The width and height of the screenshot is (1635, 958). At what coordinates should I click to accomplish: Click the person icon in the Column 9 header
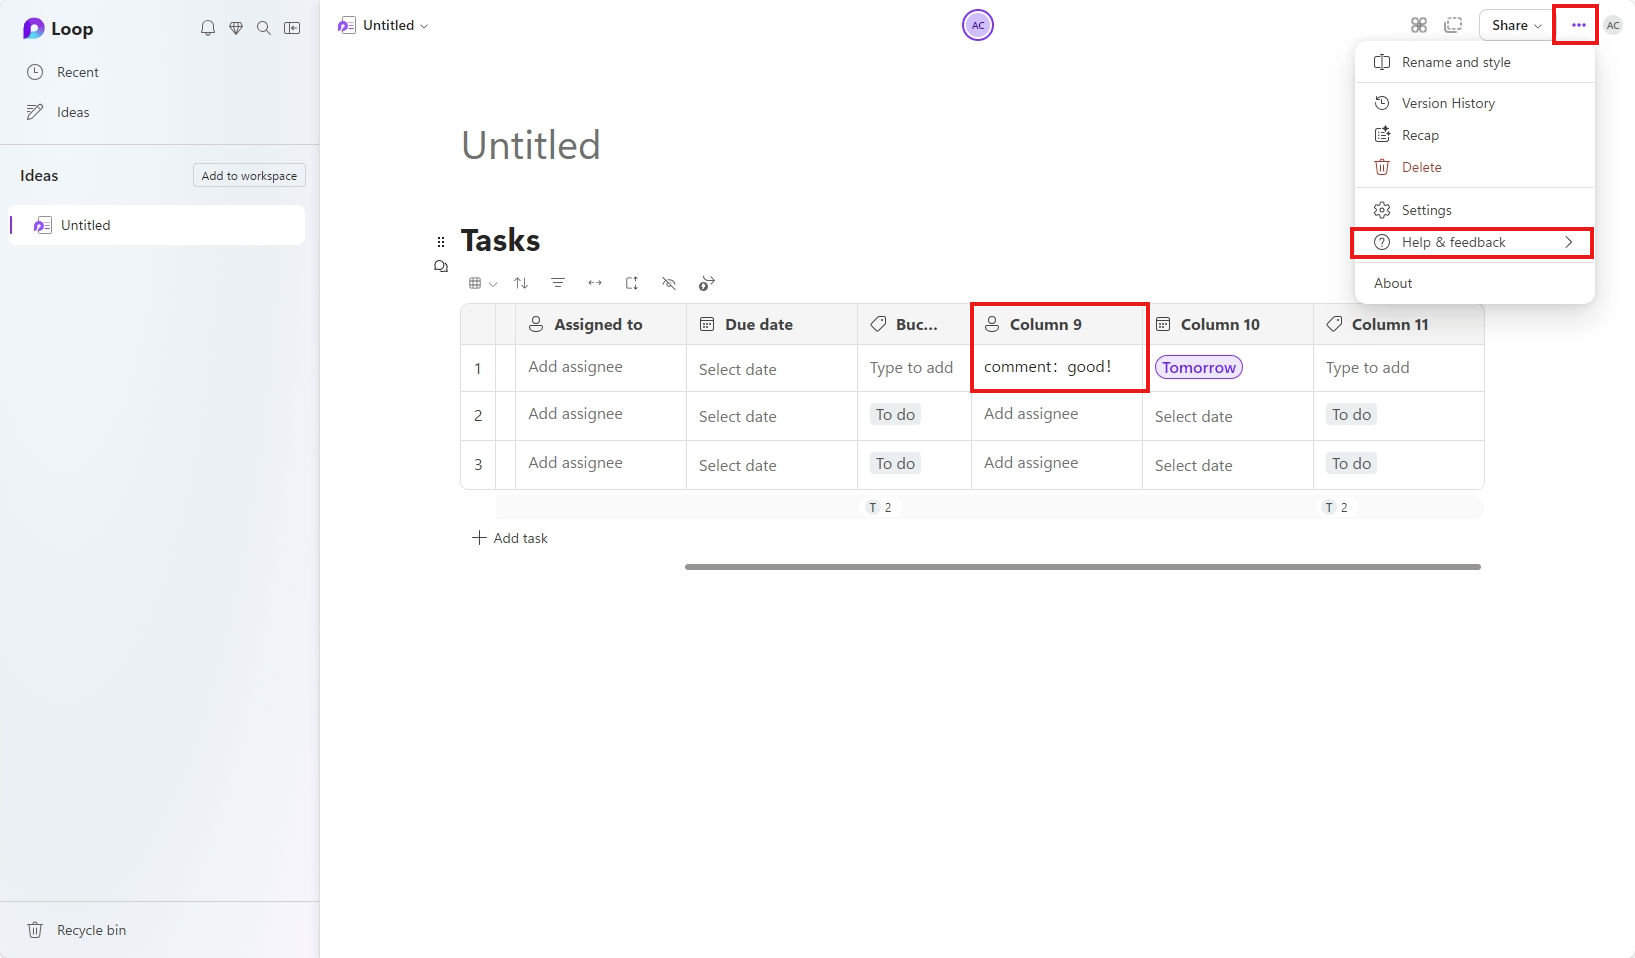coord(992,324)
